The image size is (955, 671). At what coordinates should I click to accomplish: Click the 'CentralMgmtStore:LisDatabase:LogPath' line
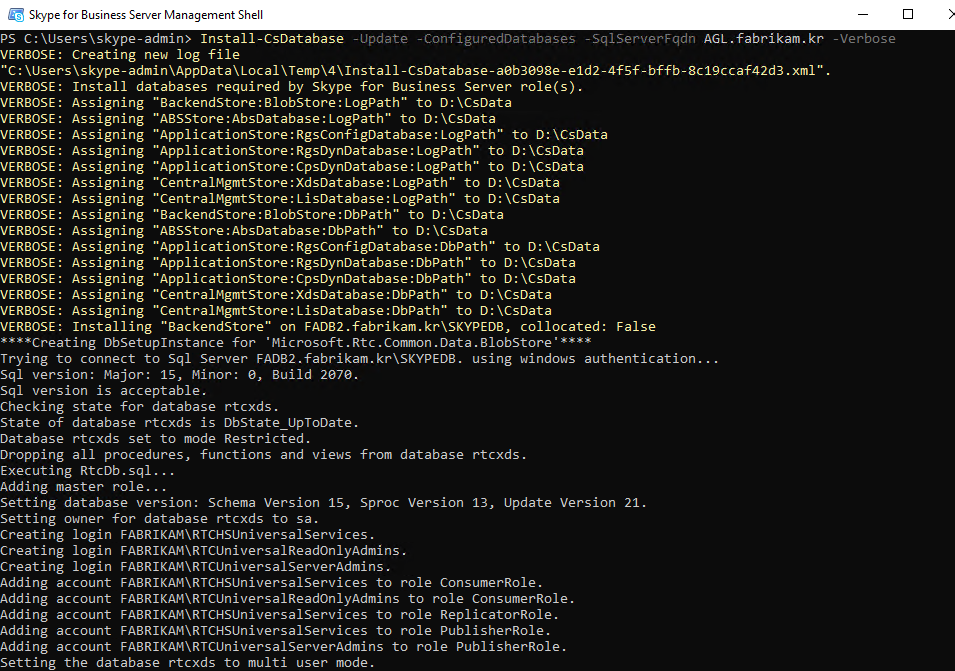[280, 198]
